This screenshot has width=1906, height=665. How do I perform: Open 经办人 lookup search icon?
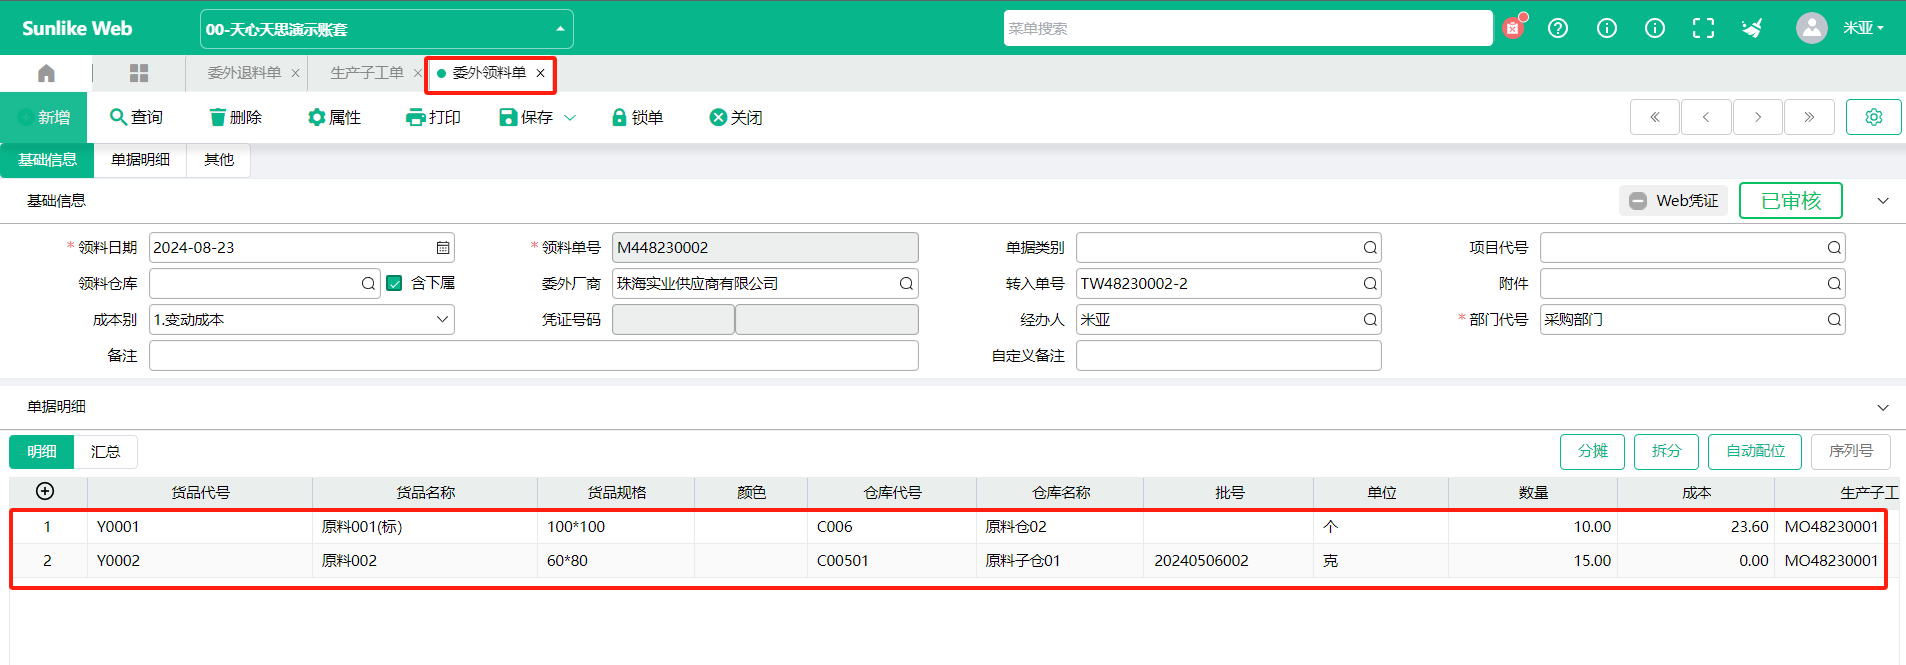[1370, 320]
